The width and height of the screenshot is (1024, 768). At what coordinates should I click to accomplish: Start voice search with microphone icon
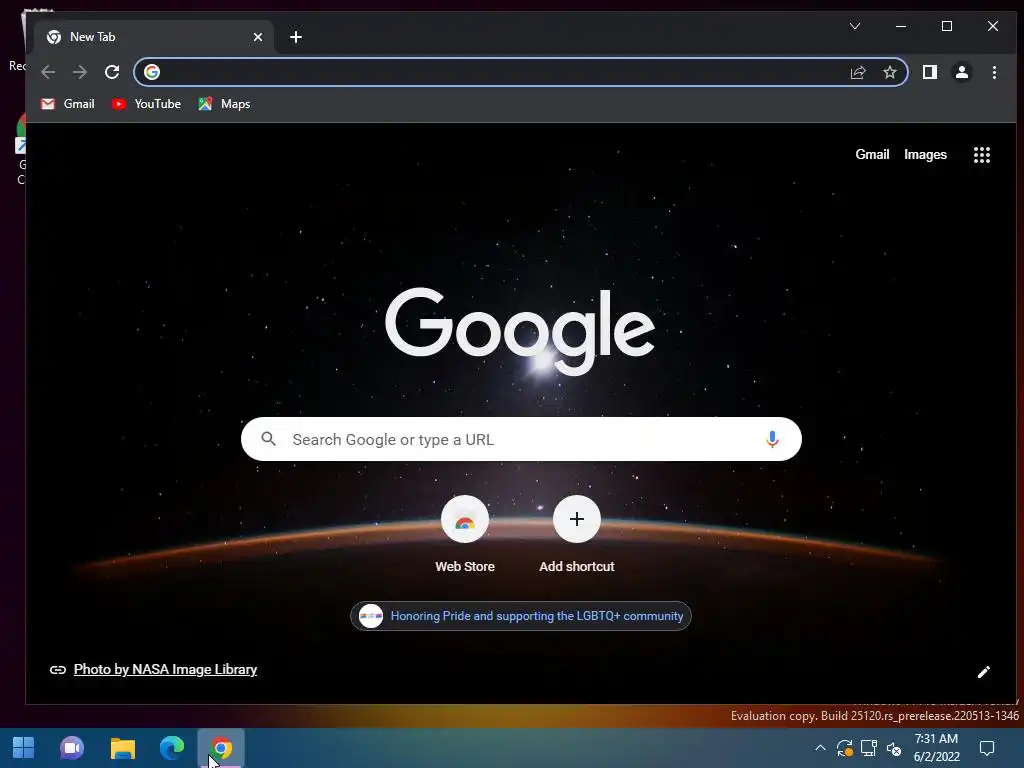pos(772,440)
